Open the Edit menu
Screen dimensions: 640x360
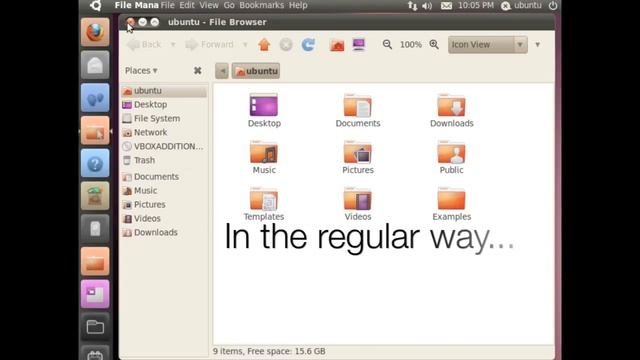[x=187, y=5]
